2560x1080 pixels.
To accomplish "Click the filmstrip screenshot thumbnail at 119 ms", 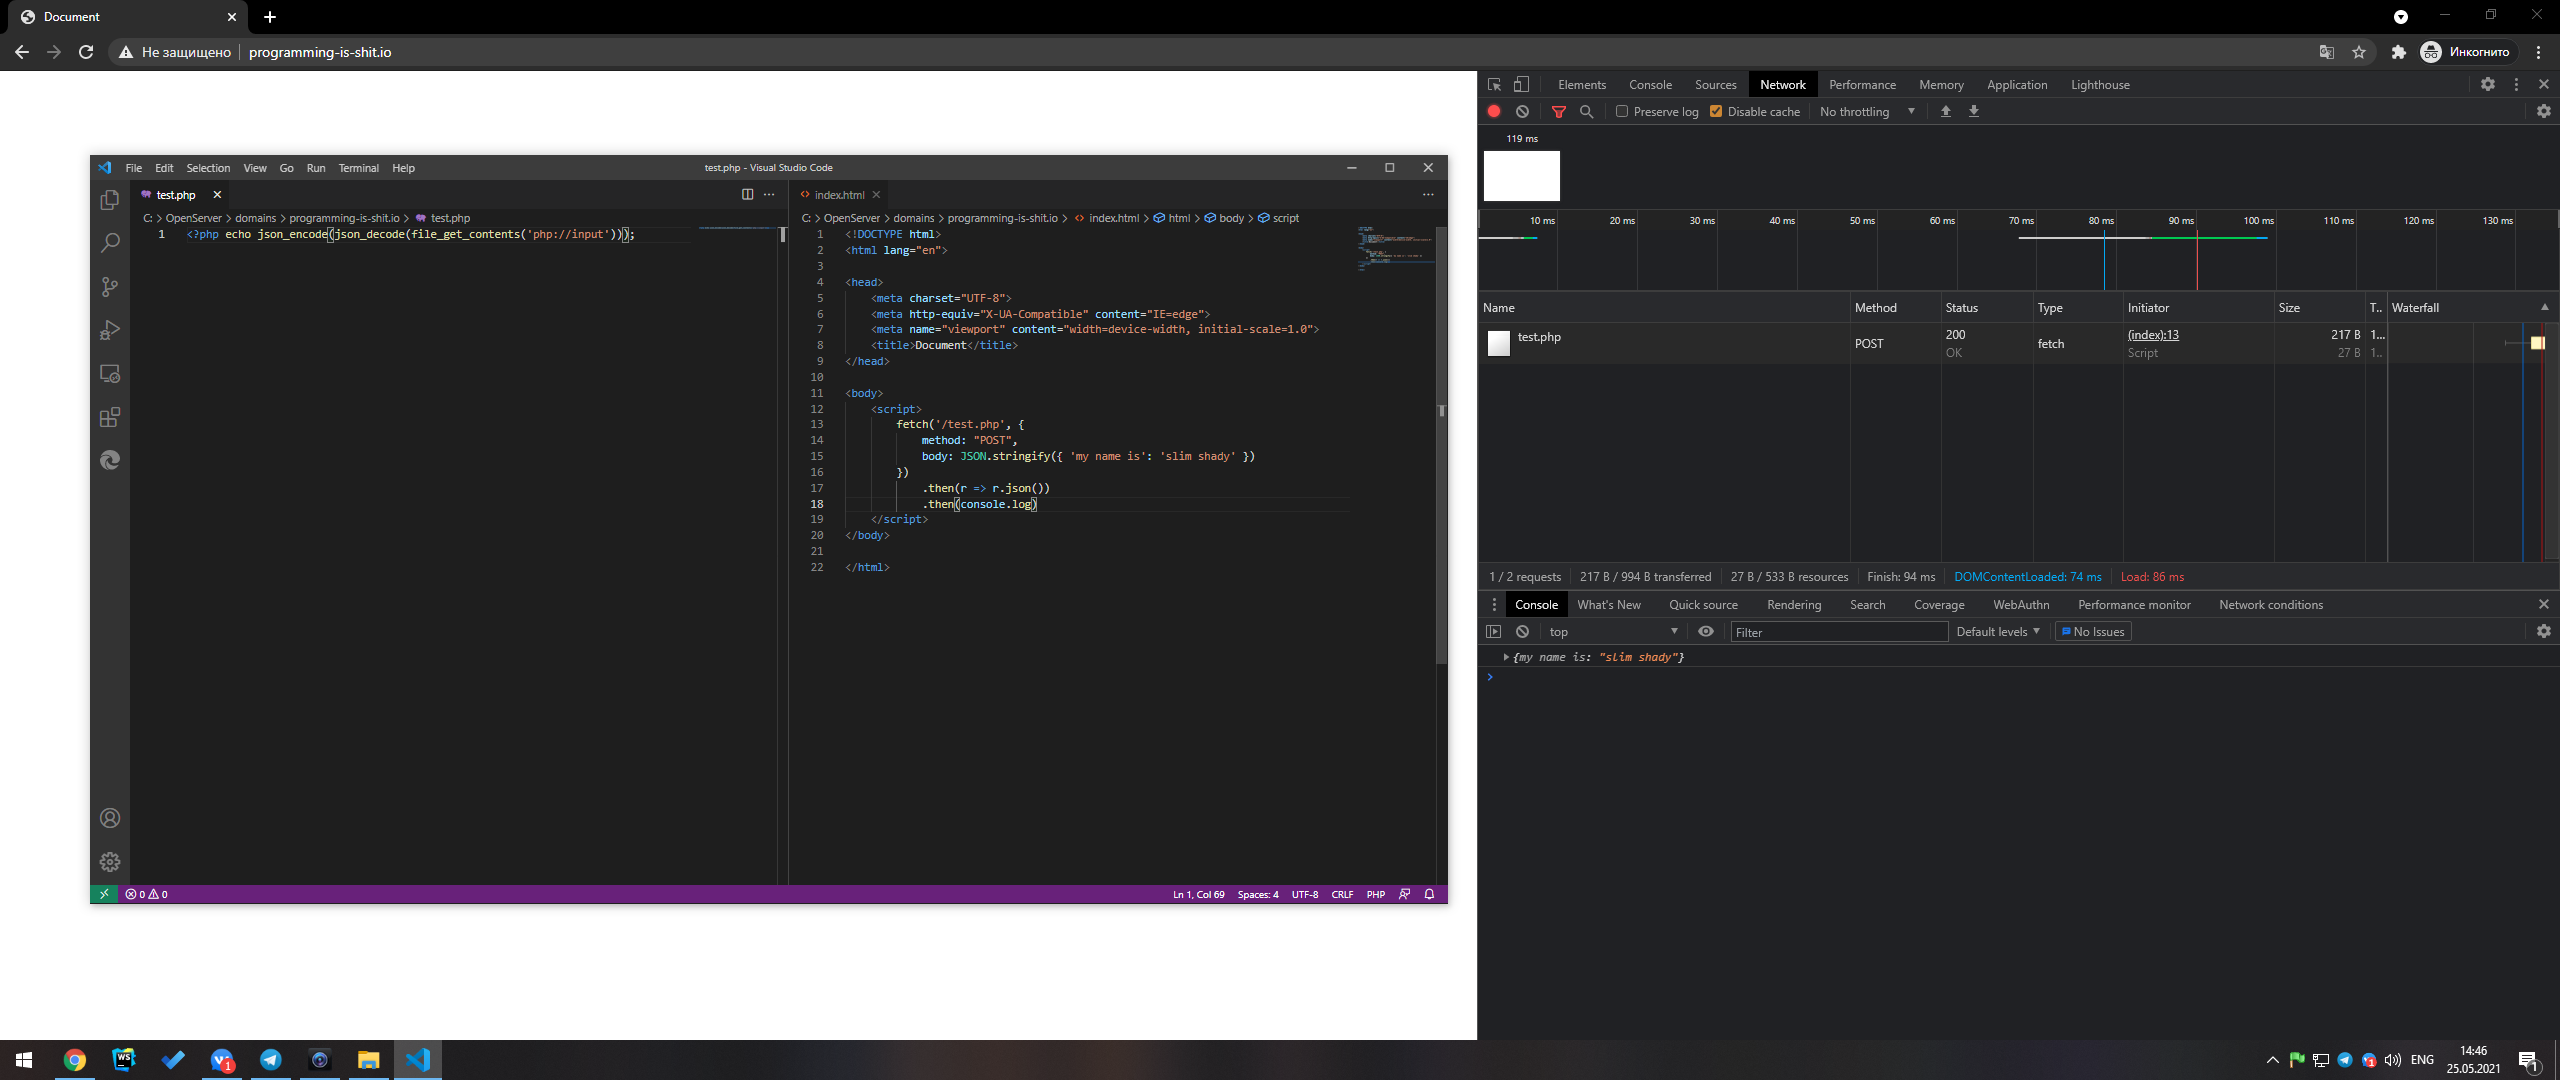I will point(1522,176).
